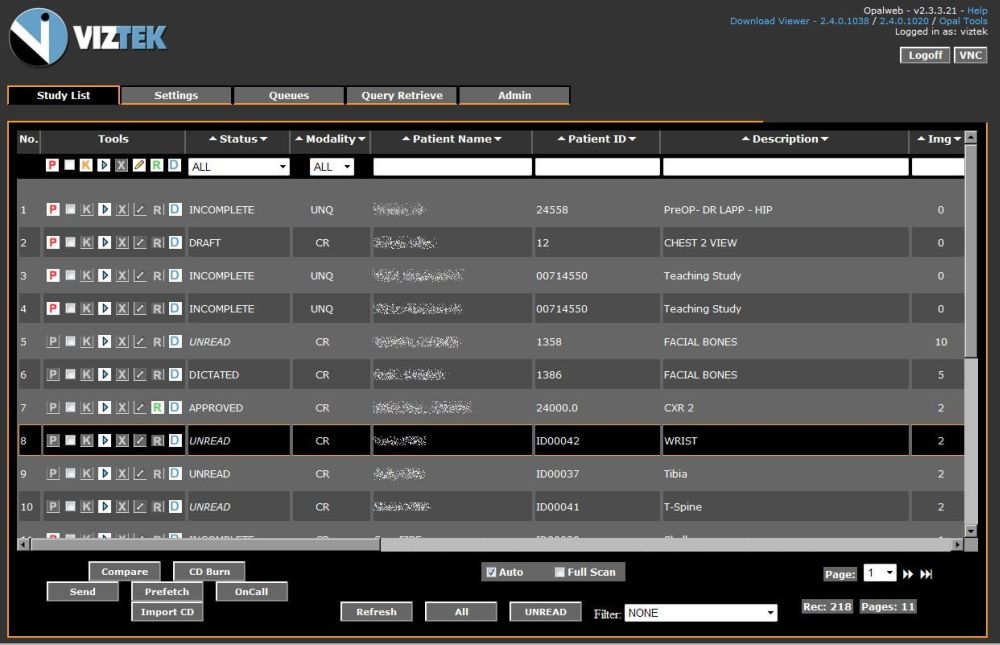This screenshot has height=645, width=1000.
Task: Click the X icon in row 6
Action: click(x=122, y=375)
